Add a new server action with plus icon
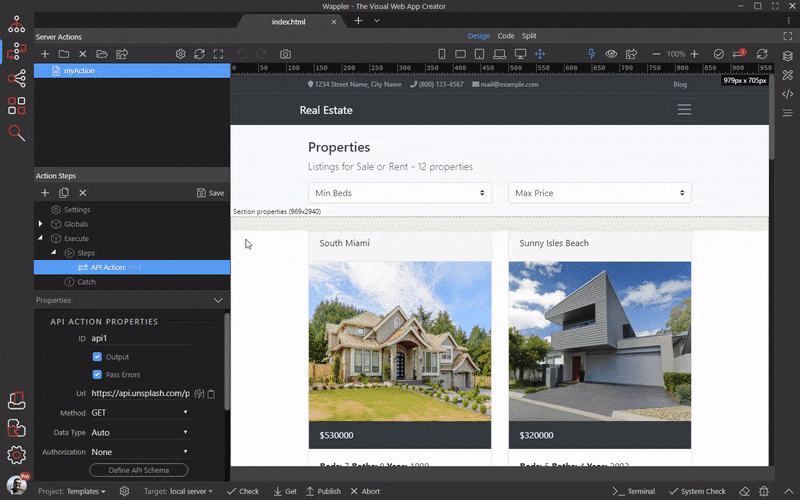This screenshot has height=500, width=800. pyautogui.click(x=44, y=53)
